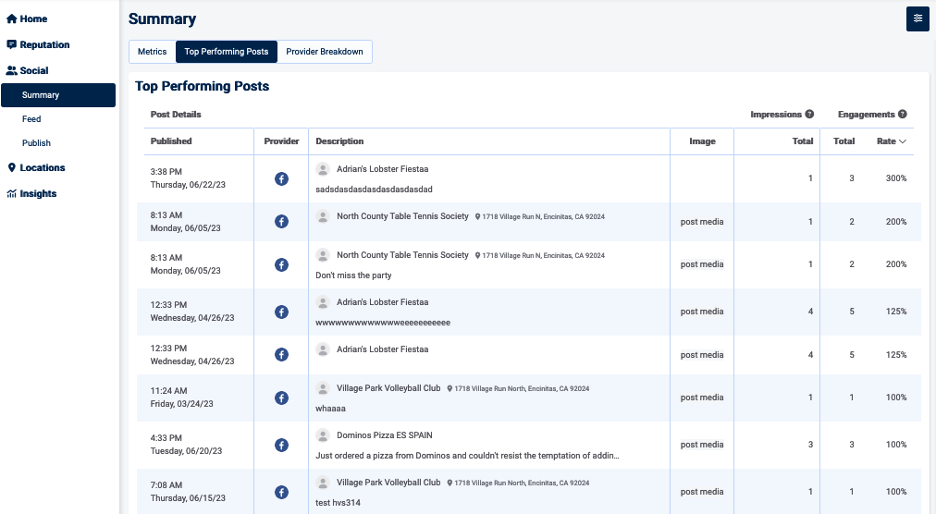Click Facebook icon for 3:38 PM post

tap(282, 178)
